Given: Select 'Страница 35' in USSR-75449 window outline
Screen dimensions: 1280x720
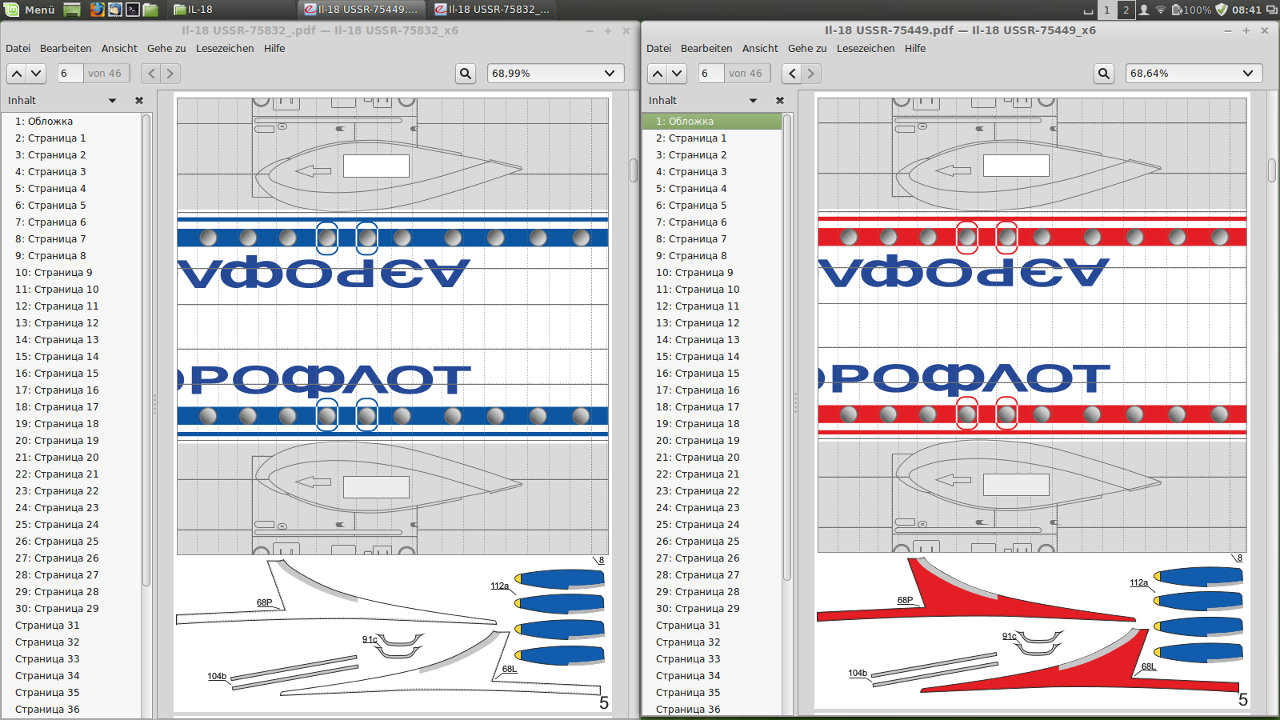Looking at the screenshot, I should pos(712,692).
